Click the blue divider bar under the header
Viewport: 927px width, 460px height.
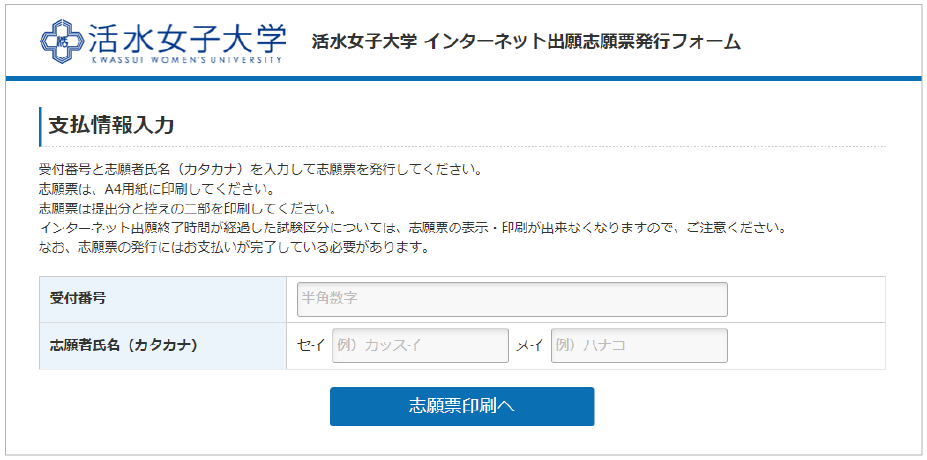coord(463,77)
